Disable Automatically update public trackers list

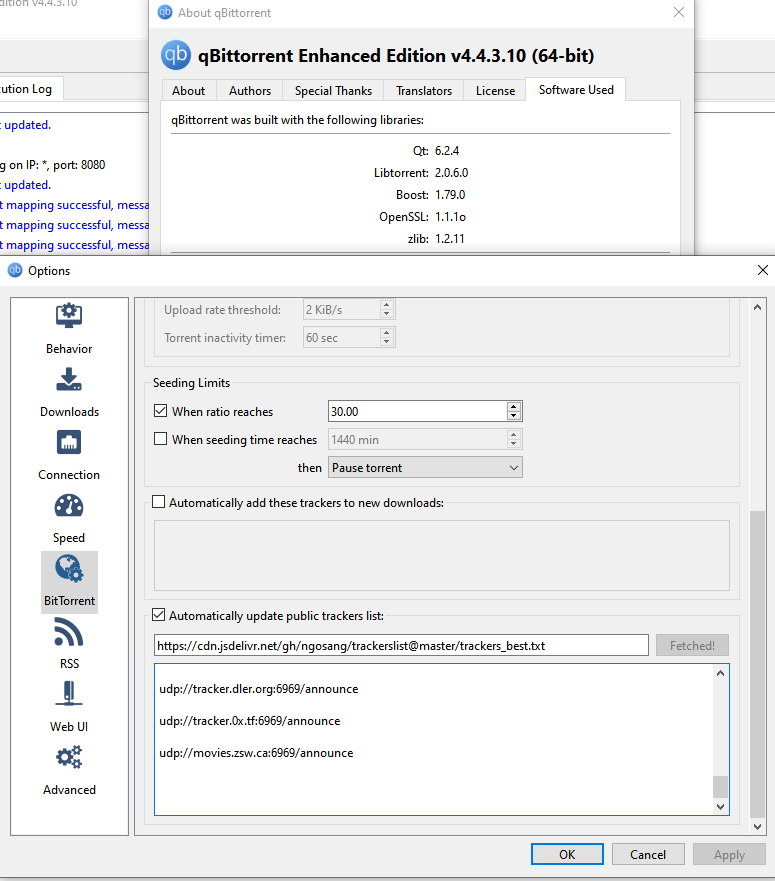click(x=159, y=615)
